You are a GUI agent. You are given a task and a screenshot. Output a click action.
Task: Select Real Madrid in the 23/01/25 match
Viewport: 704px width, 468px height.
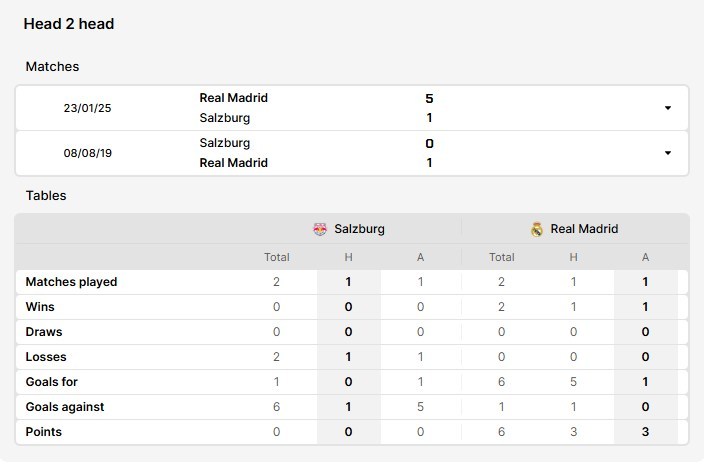click(233, 98)
